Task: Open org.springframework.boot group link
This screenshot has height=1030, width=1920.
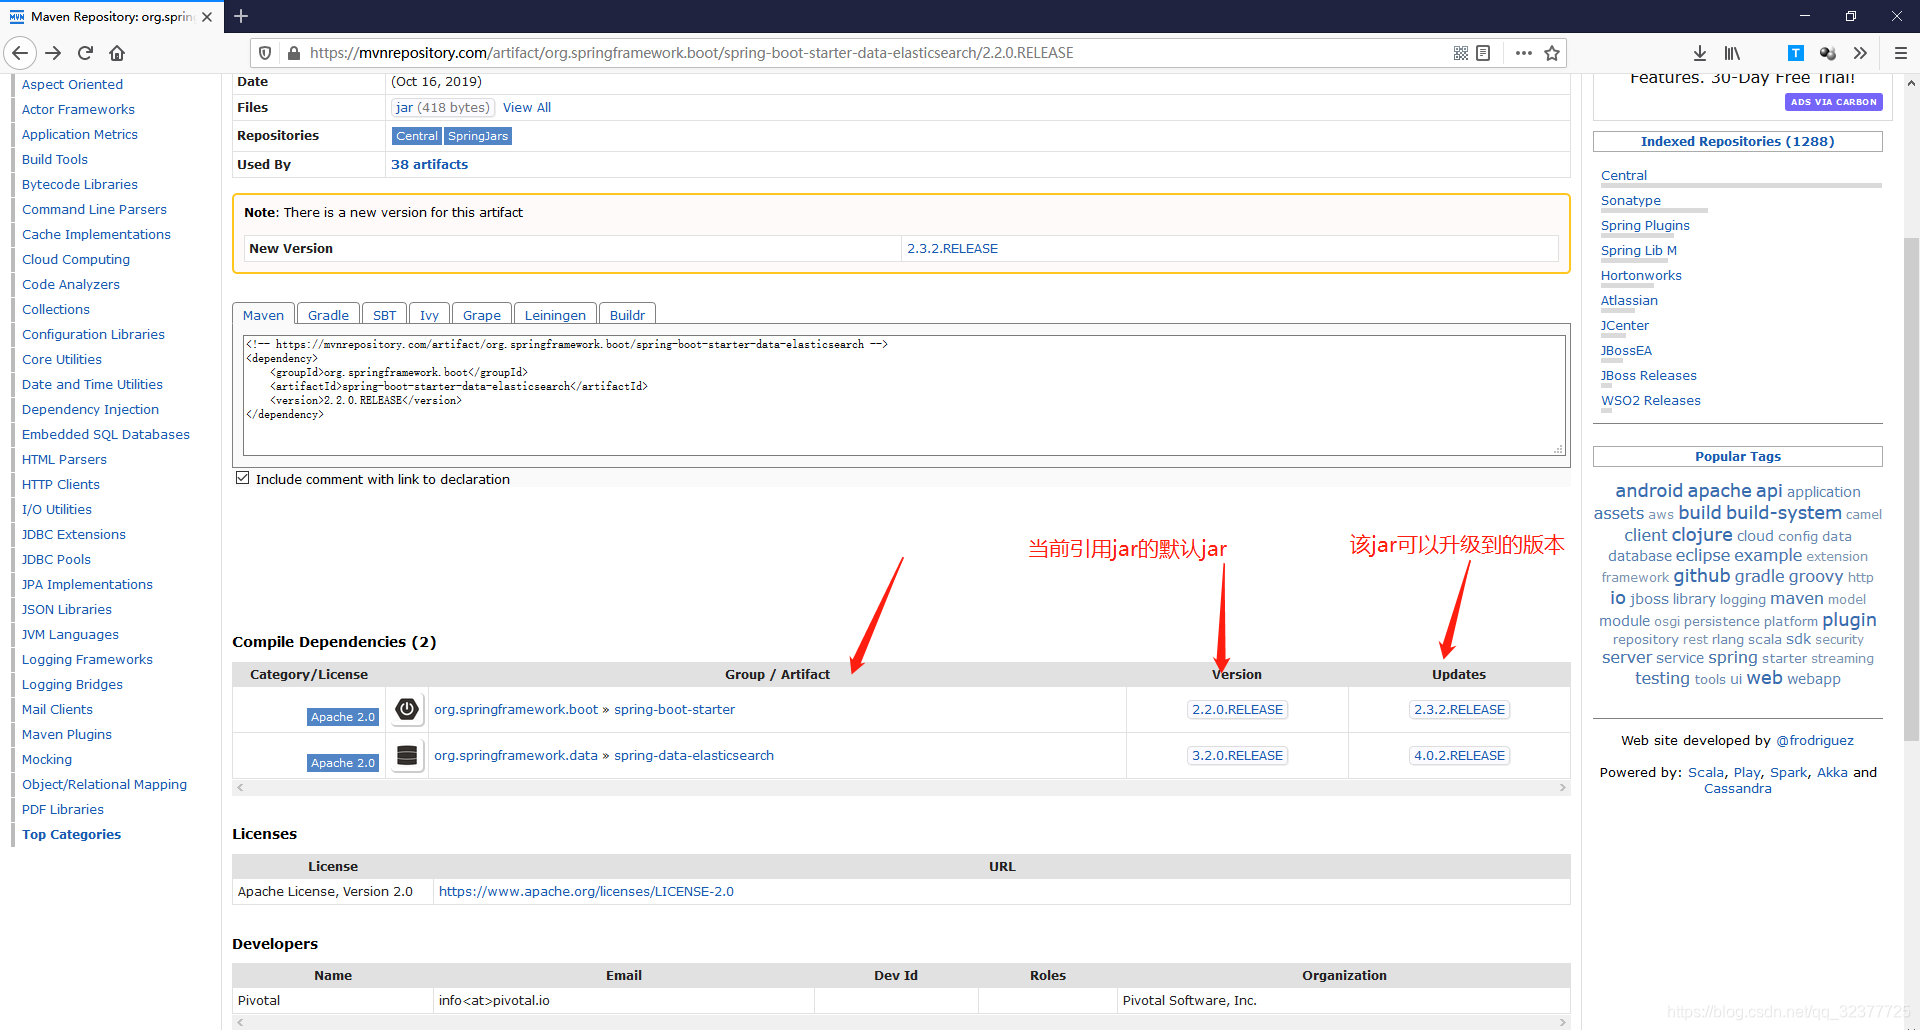Action: [516, 710]
